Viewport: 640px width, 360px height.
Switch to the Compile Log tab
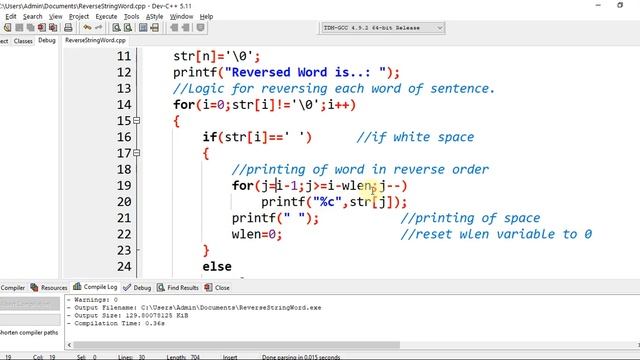click(95, 287)
